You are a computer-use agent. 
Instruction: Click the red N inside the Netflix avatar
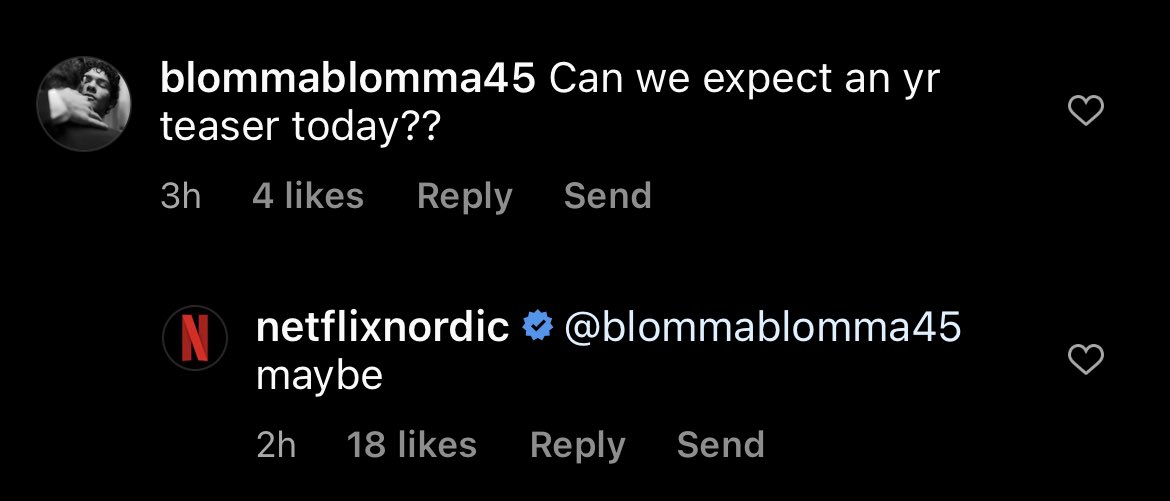[195, 338]
